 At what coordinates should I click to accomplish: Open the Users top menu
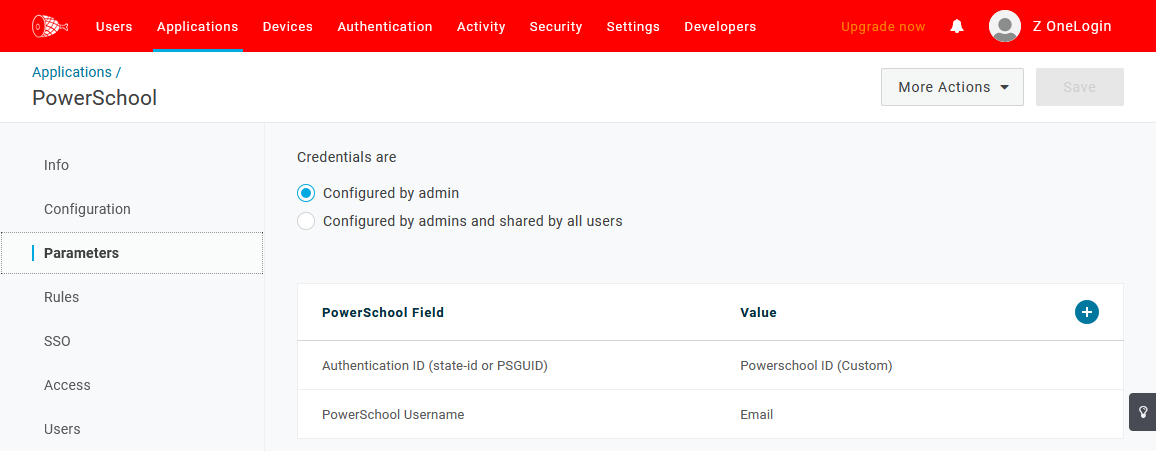pyautogui.click(x=114, y=27)
